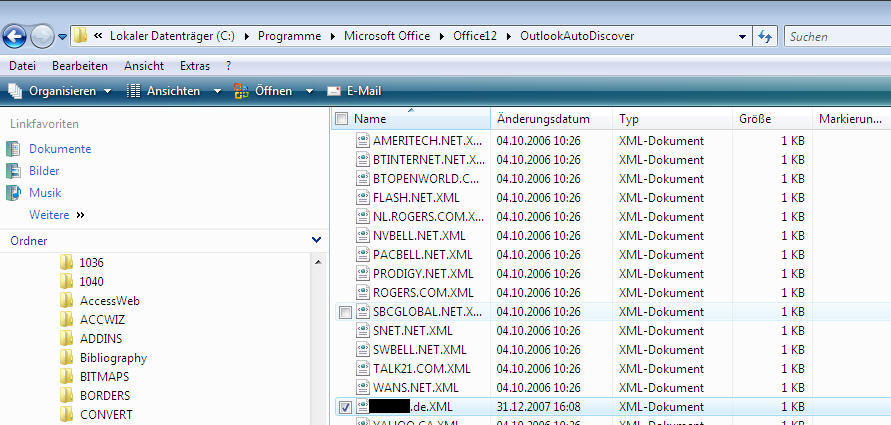Click the BTOPENWORLD.COM.XML file icon
The image size is (891, 425).
click(363, 178)
